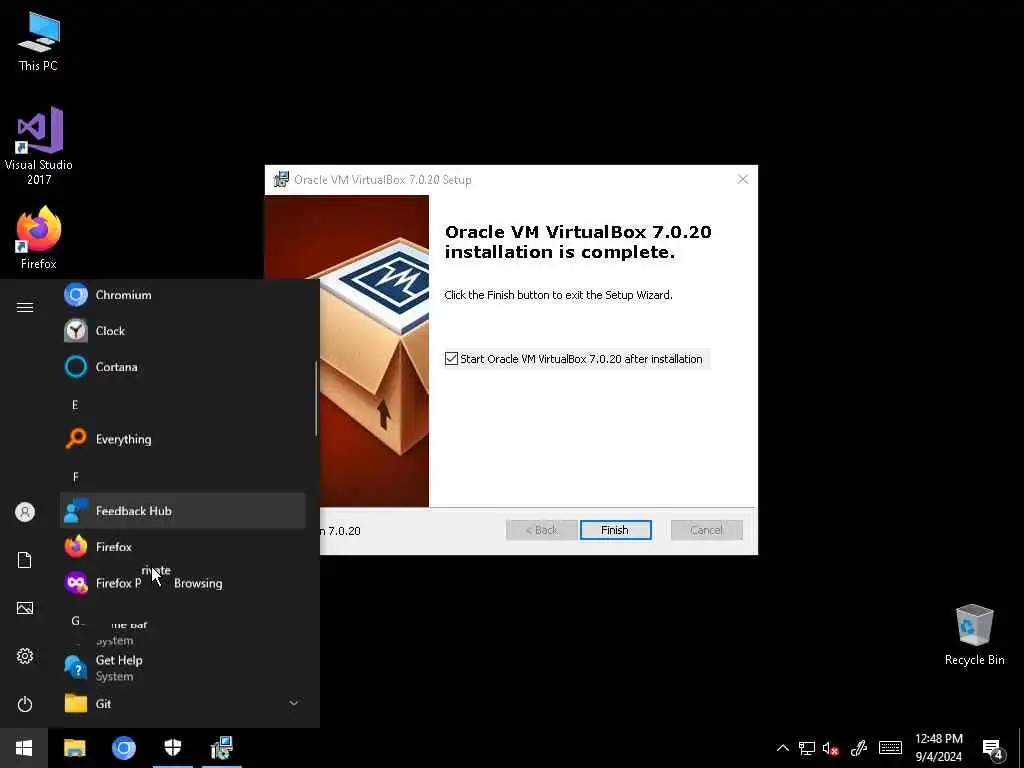Click Finish in VirtualBox Setup
The height and width of the screenshot is (768, 1024).
(615, 530)
